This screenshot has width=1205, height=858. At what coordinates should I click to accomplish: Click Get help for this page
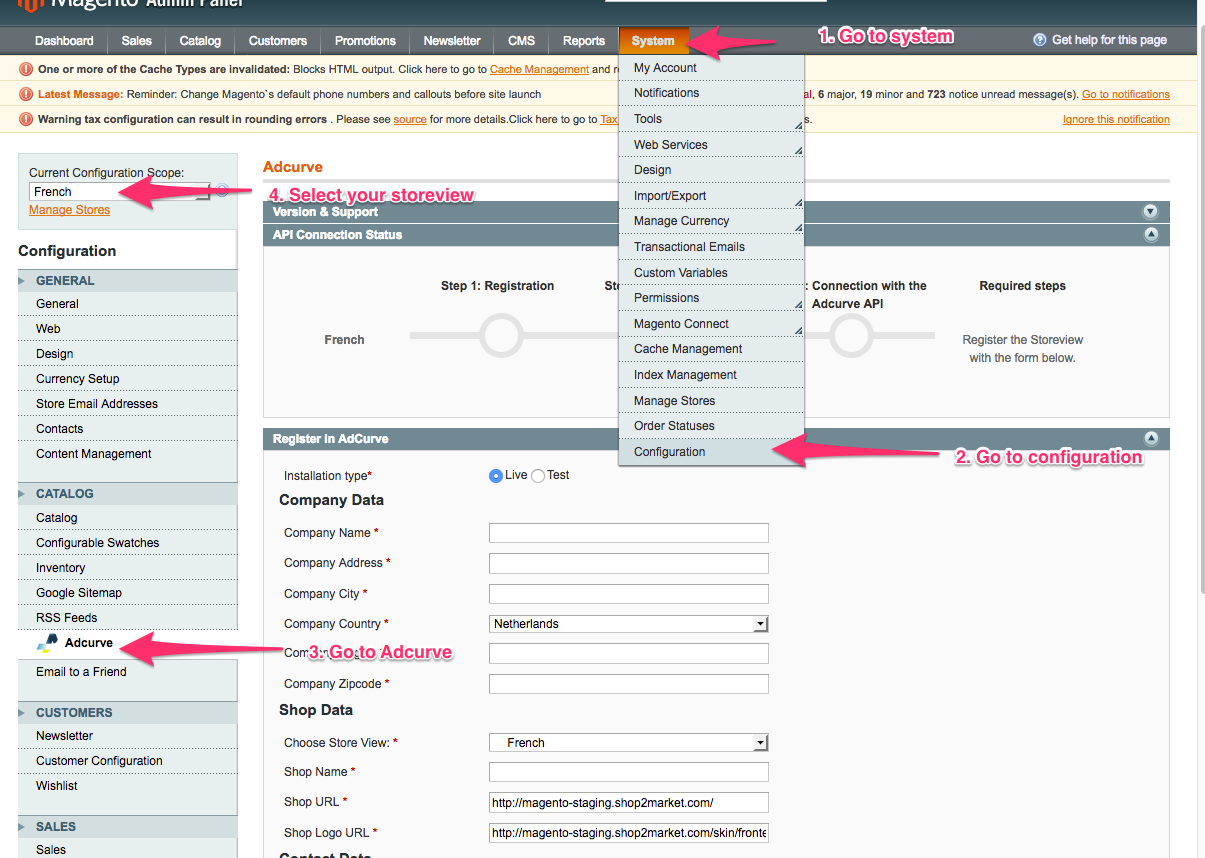pyautogui.click(x=1109, y=40)
